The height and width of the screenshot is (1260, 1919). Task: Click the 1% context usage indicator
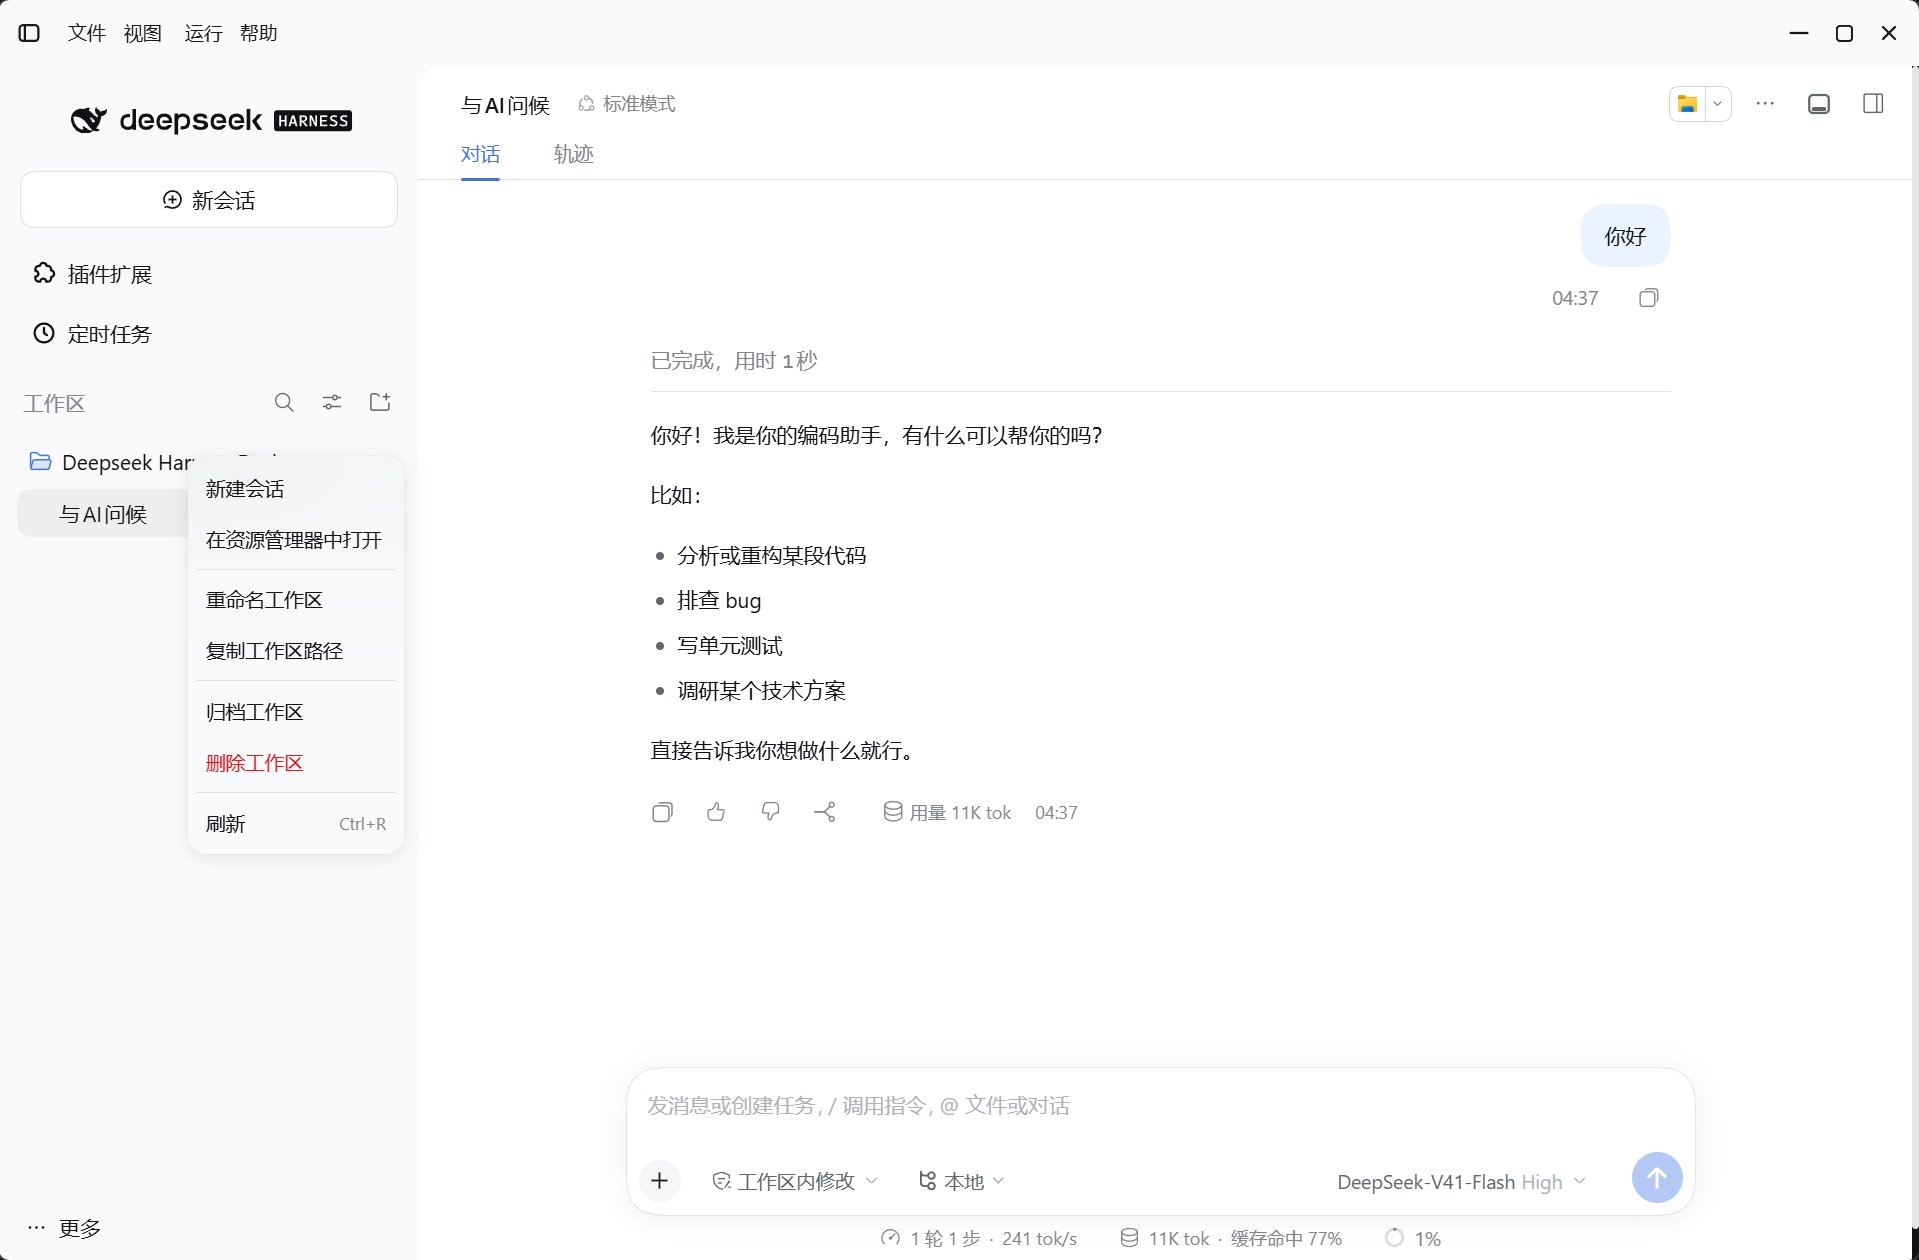(x=1413, y=1238)
